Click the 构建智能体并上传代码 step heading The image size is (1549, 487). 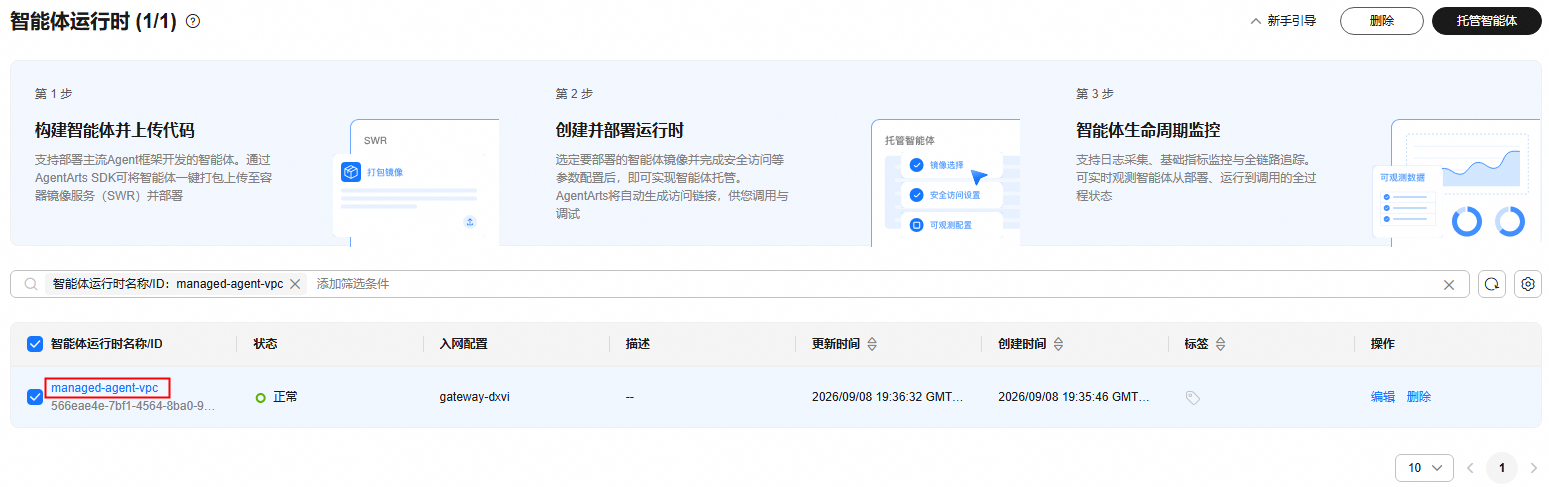[114, 130]
